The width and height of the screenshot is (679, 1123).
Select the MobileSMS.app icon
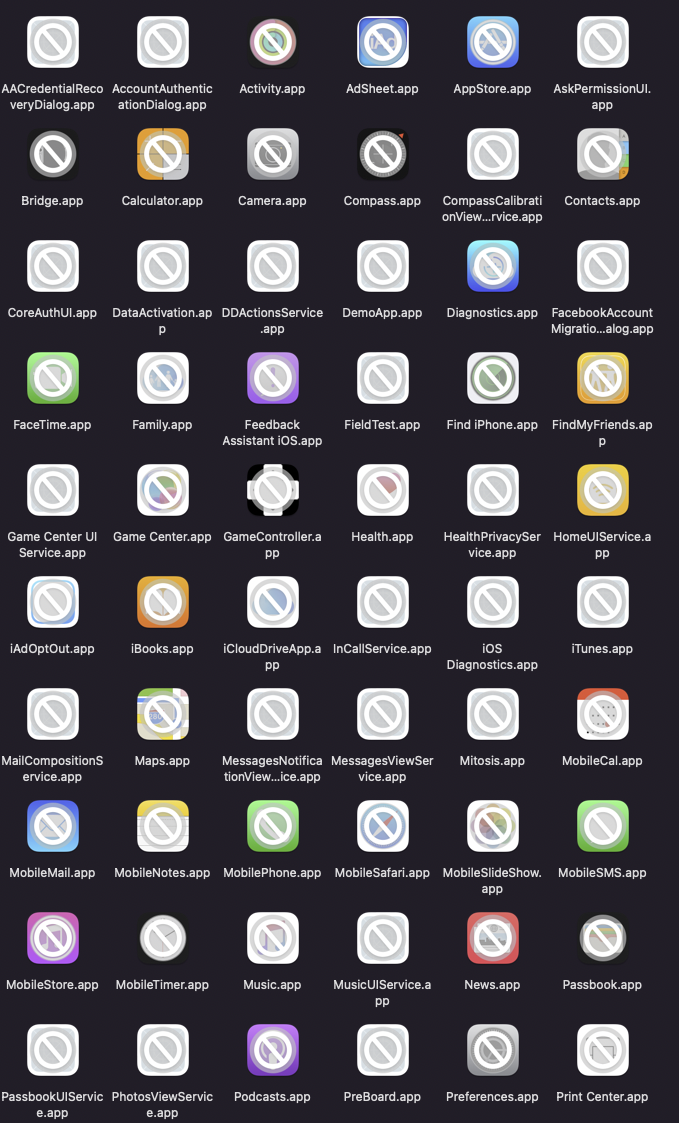tap(603, 826)
